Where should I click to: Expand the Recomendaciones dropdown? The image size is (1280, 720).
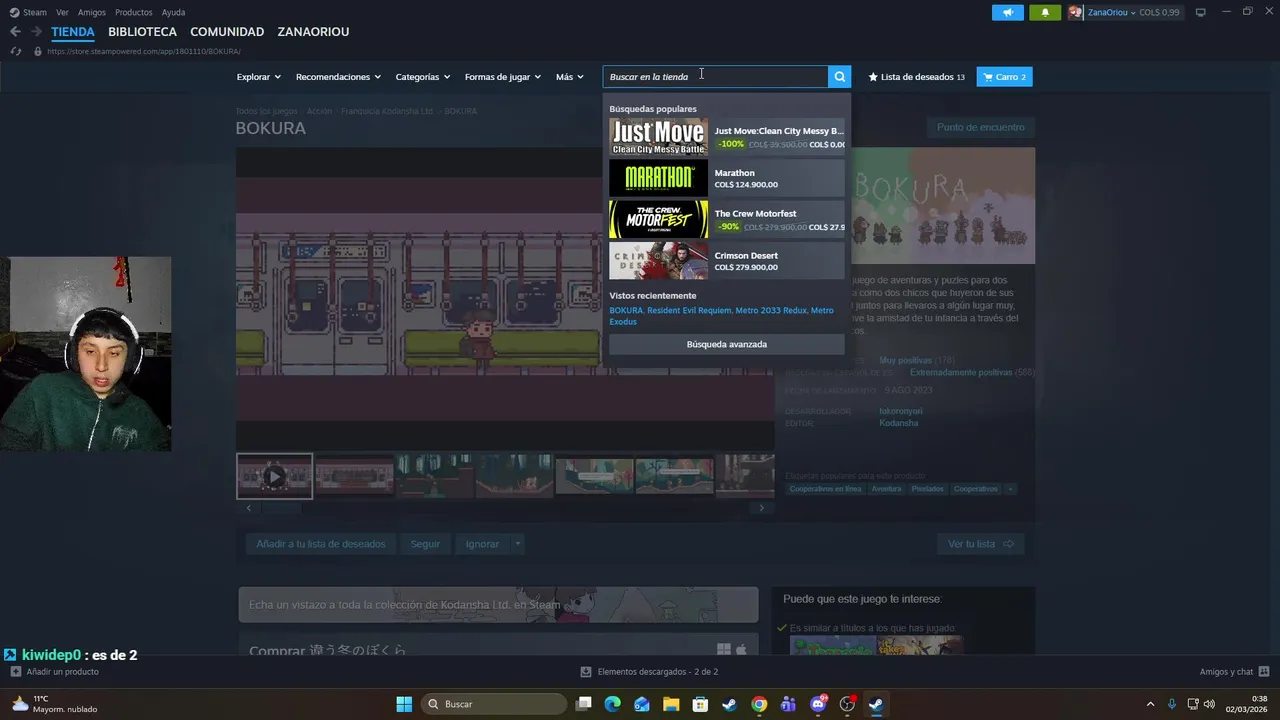[x=338, y=77]
